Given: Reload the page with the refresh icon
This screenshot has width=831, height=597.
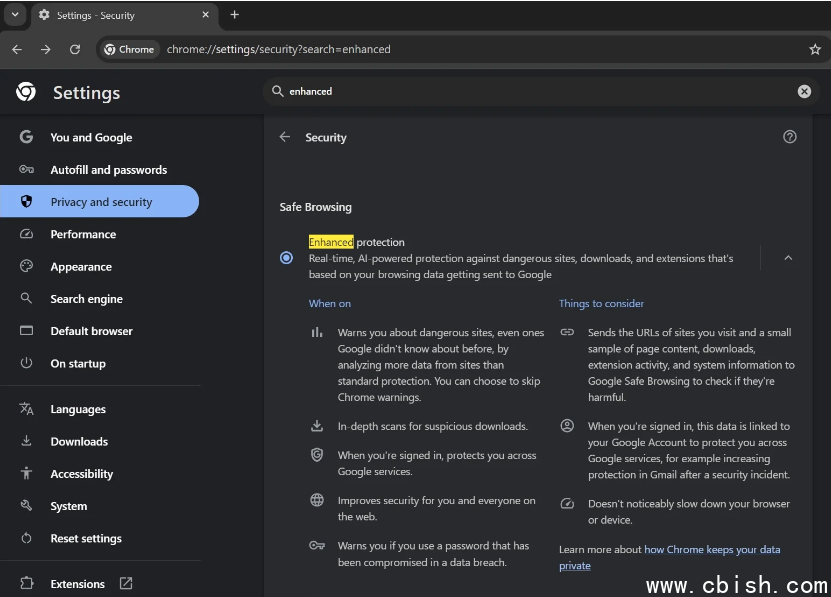Looking at the screenshot, I should [x=75, y=49].
